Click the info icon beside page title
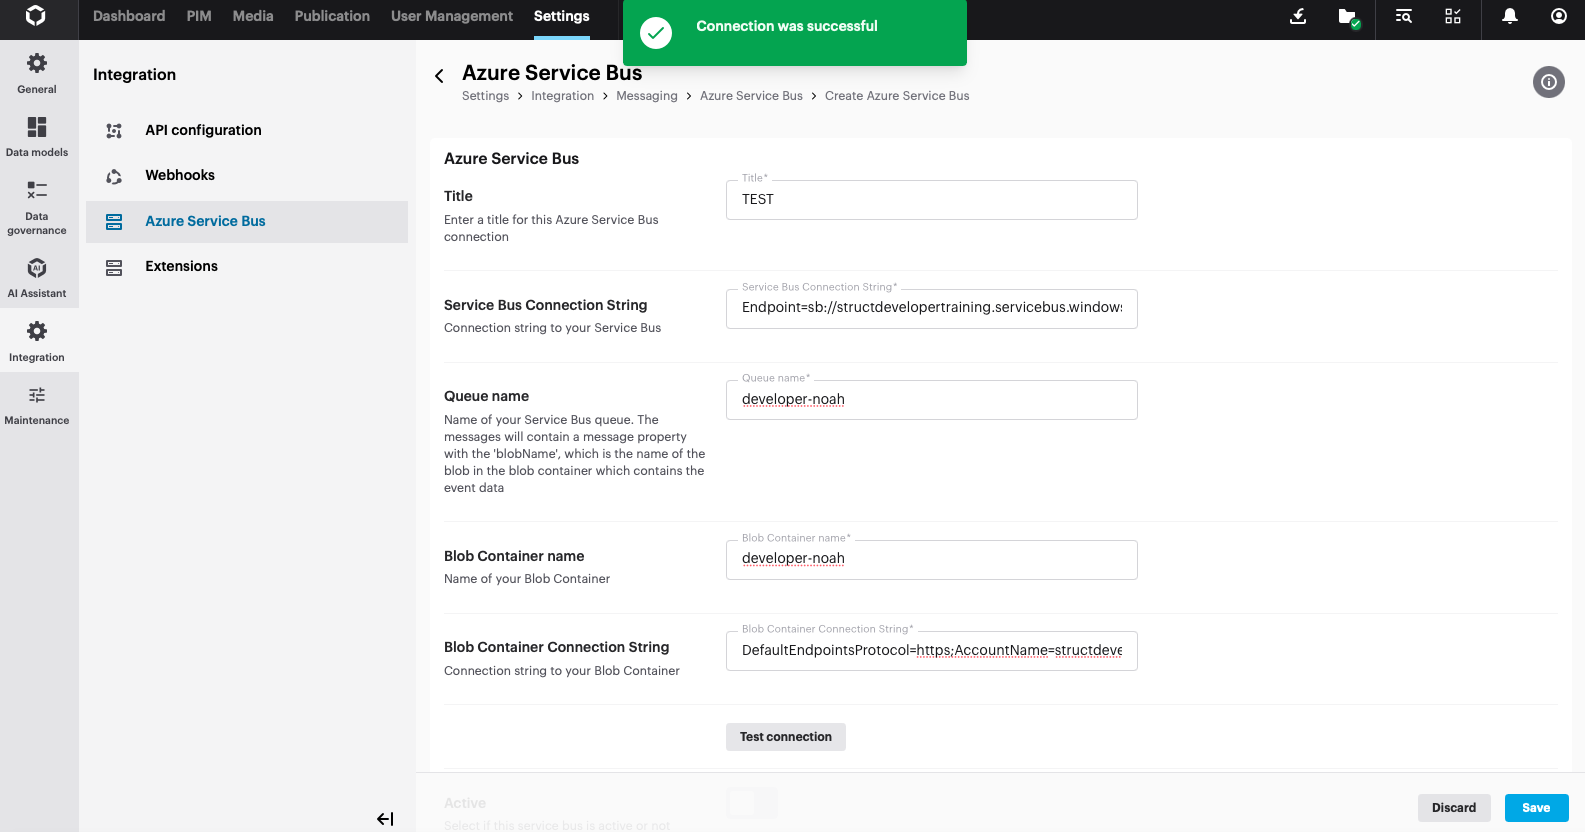The image size is (1585, 832). click(1548, 82)
